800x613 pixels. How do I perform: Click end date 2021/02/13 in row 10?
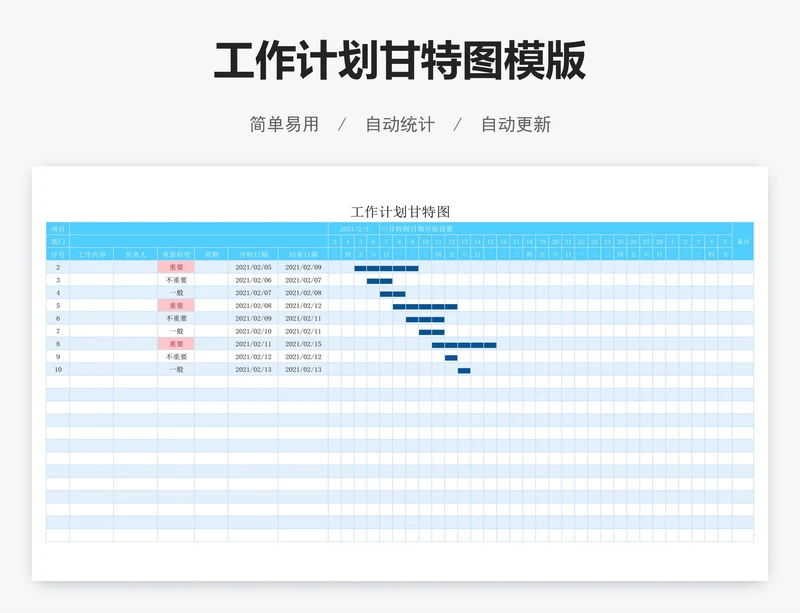coord(303,369)
